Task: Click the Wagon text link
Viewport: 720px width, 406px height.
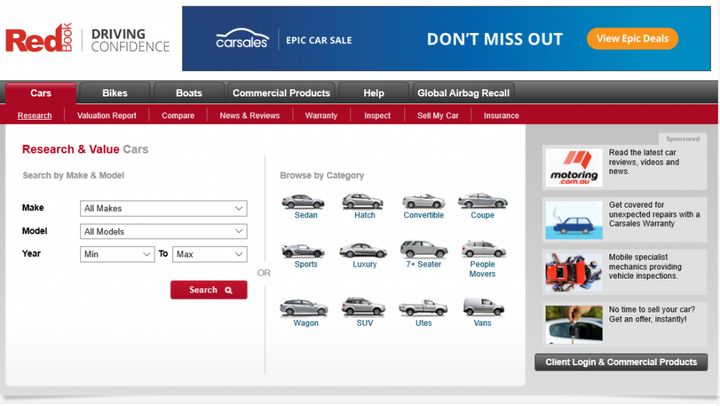Action: coord(306,323)
